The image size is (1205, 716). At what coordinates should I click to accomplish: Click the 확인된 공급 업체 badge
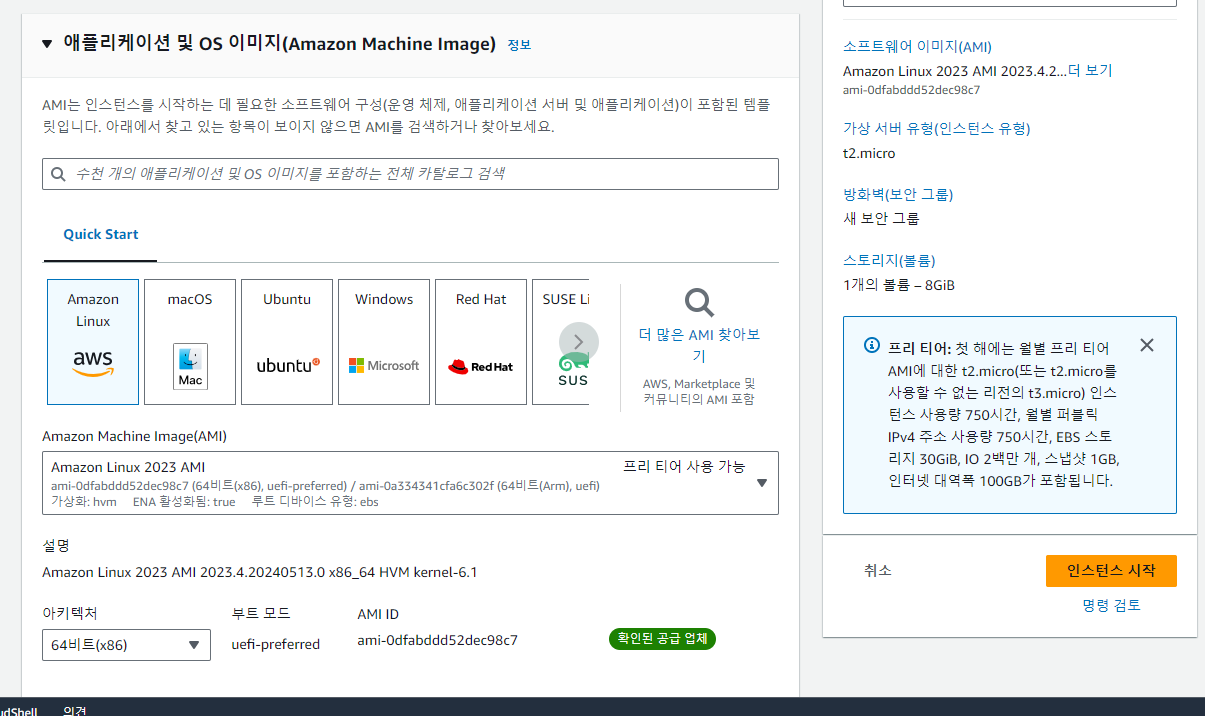point(663,639)
